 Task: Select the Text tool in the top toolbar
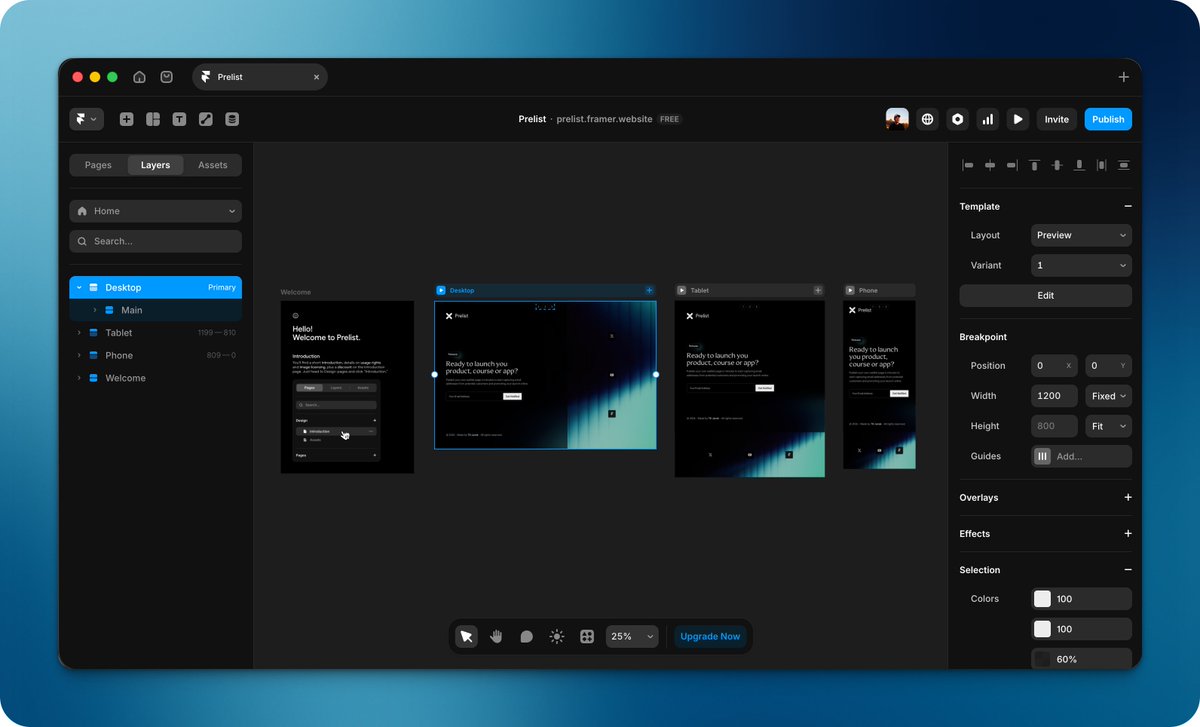(x=180, y=119)
